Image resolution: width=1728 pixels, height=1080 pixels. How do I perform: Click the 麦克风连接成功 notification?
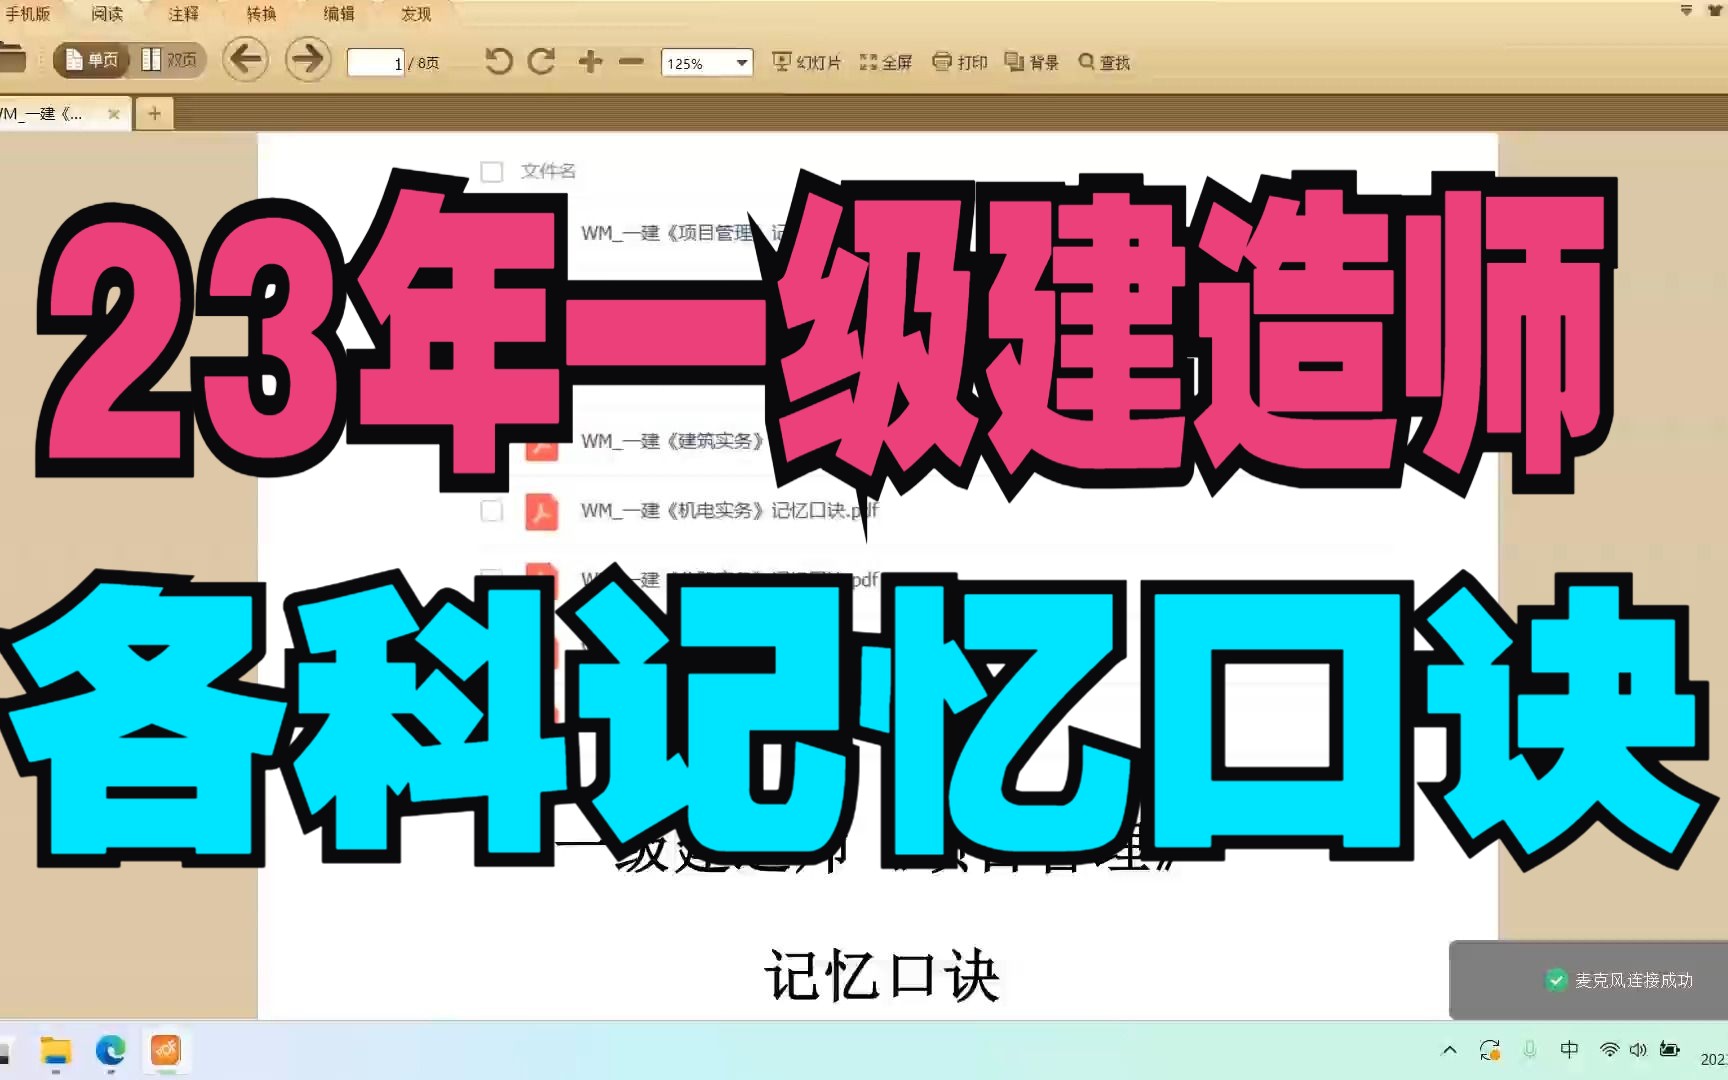pyautogui.click(x=1588, y=980)
